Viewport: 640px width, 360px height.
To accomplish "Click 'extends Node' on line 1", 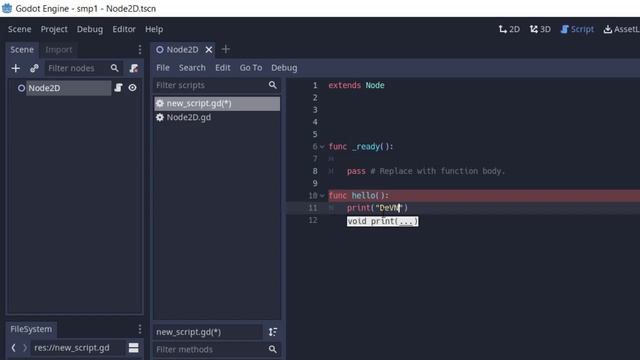I will coord(356,85).
